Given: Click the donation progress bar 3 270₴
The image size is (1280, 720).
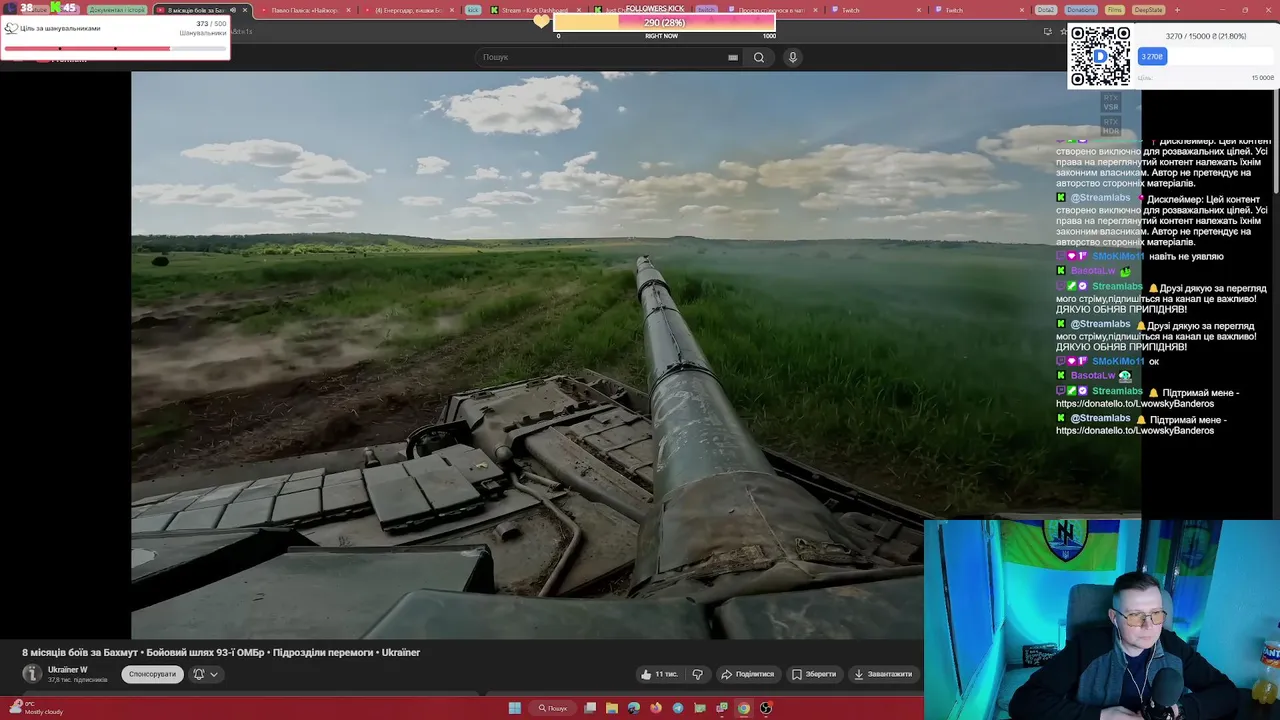Looking at the screenshot, I should coord(1207,57).
